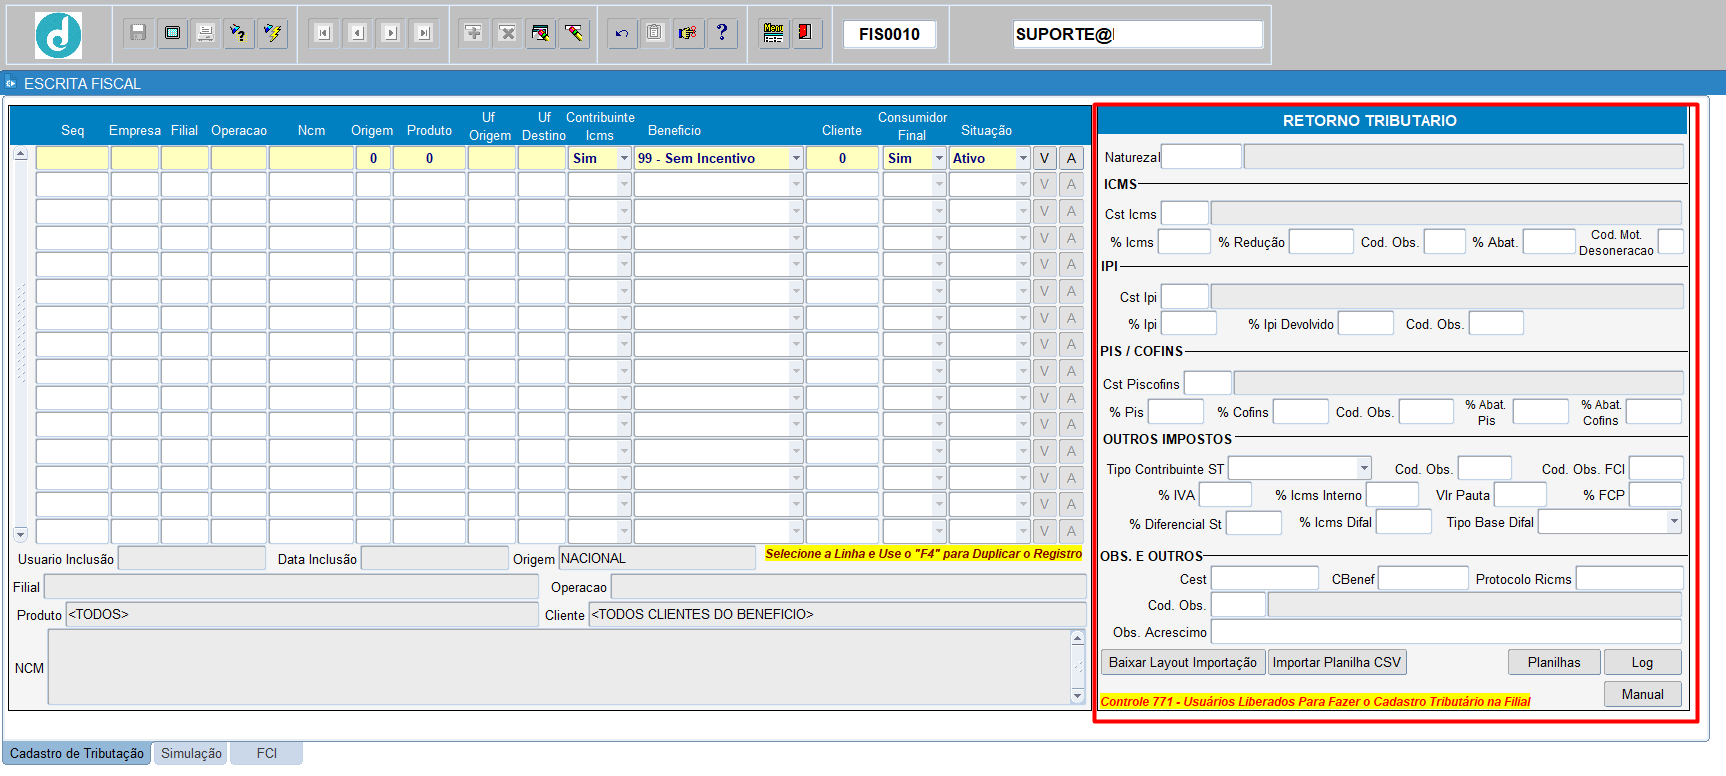Click the SUPORTE@ user field
Viewport: 1726px width, 776px height.
tap(1137, 34)
